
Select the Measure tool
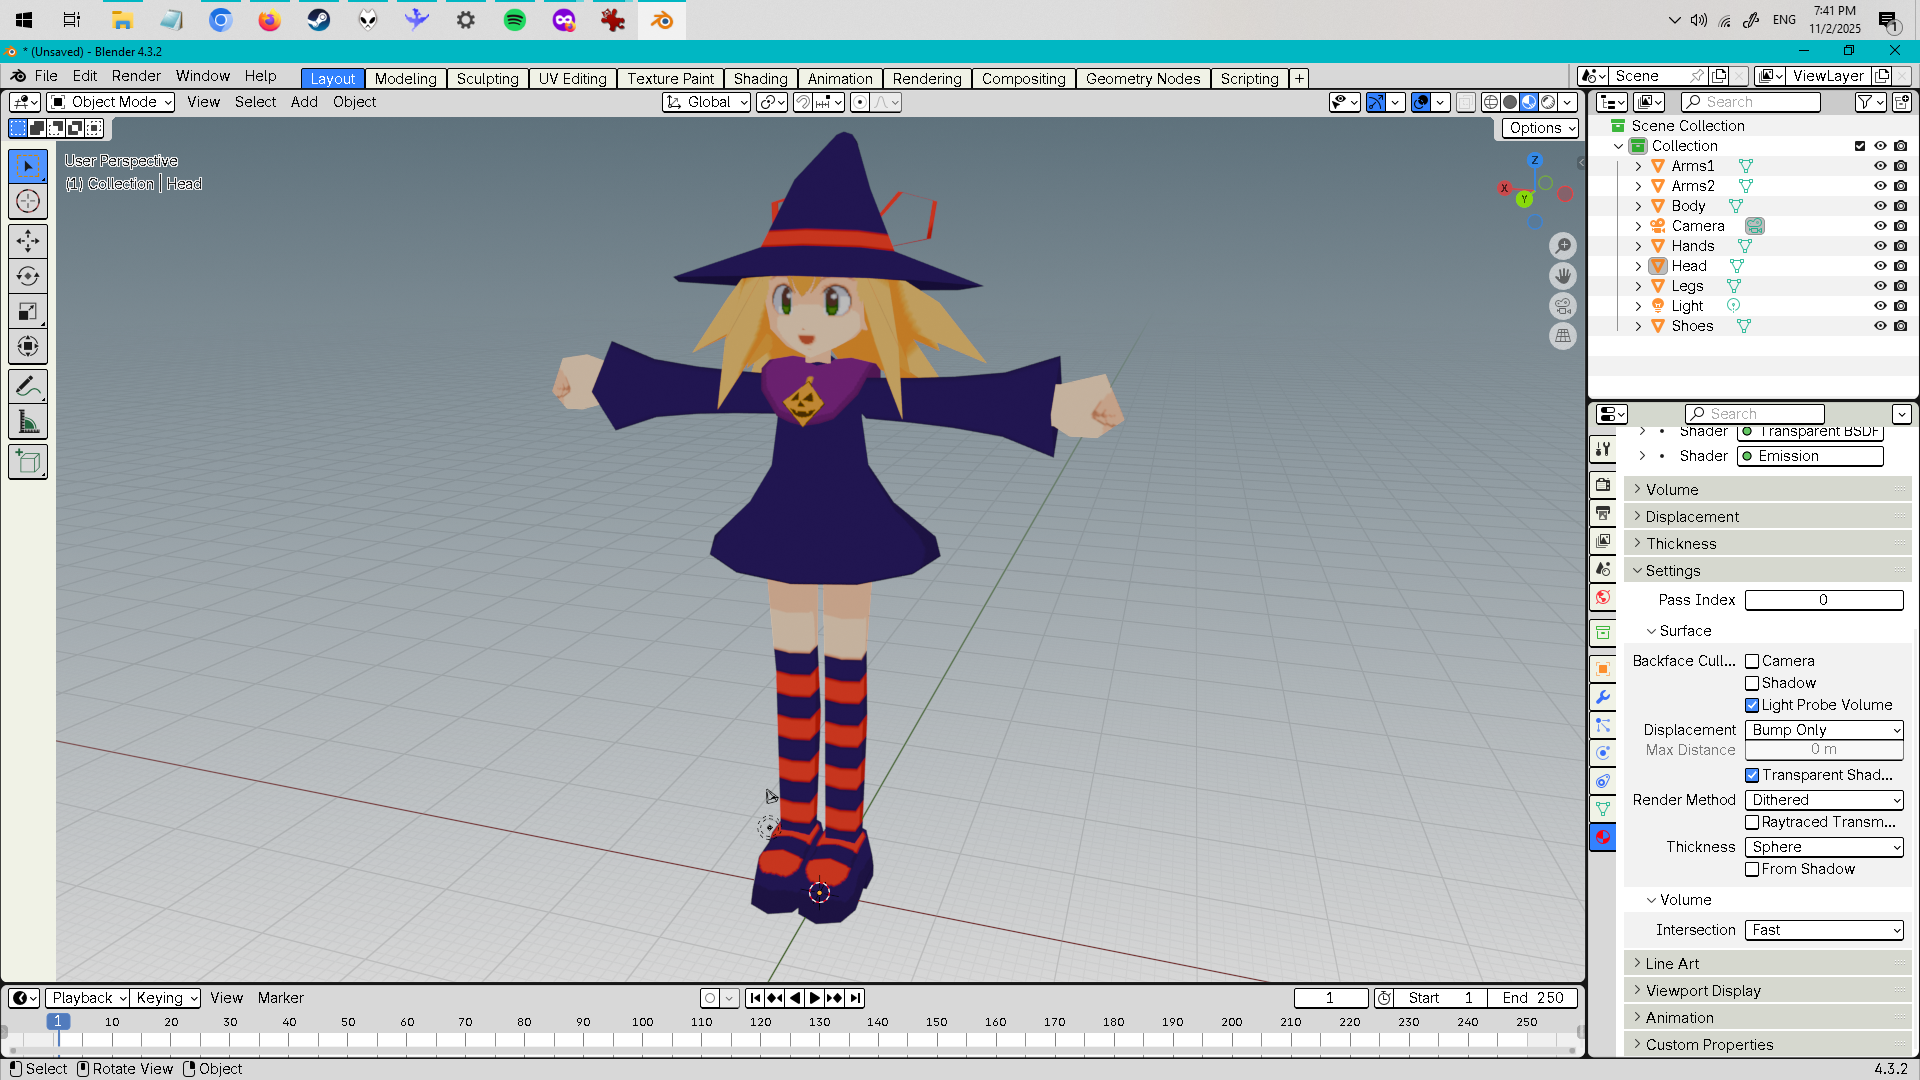click(28, 423)
